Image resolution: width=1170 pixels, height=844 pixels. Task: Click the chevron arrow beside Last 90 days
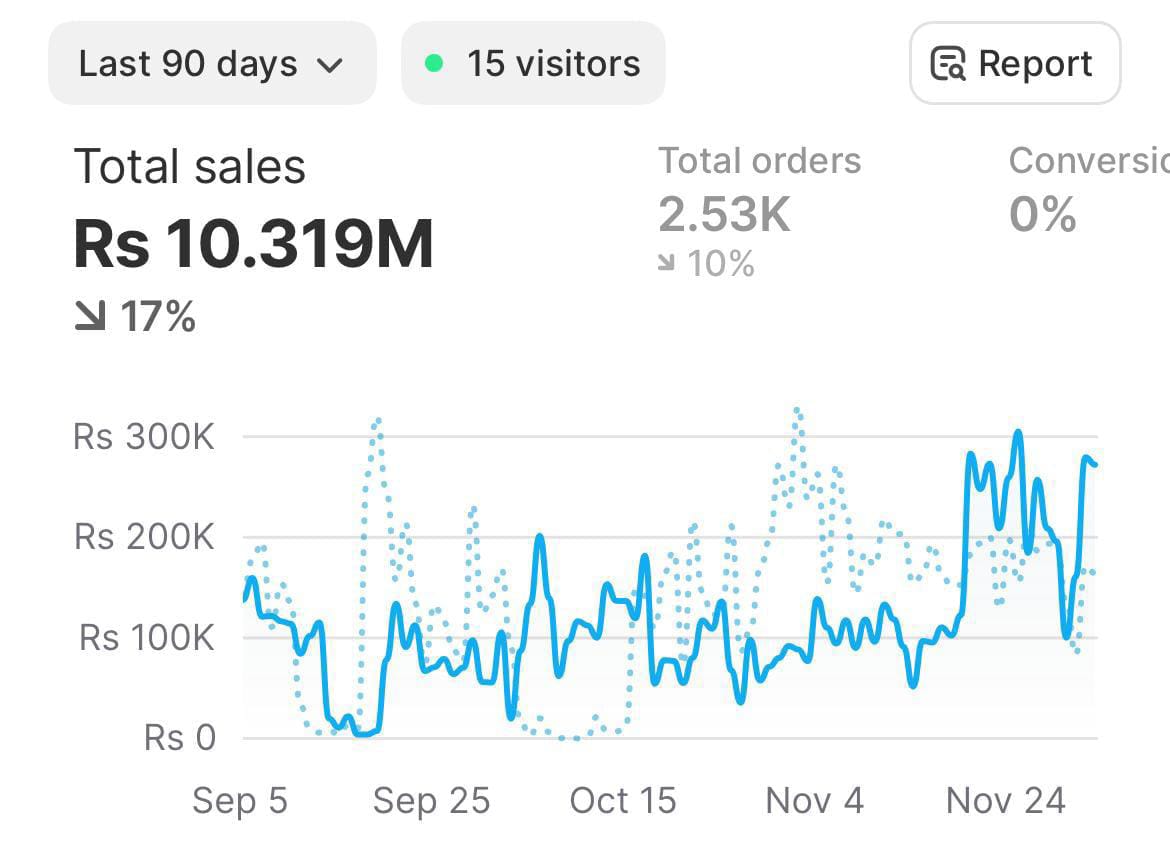[329, 66]
